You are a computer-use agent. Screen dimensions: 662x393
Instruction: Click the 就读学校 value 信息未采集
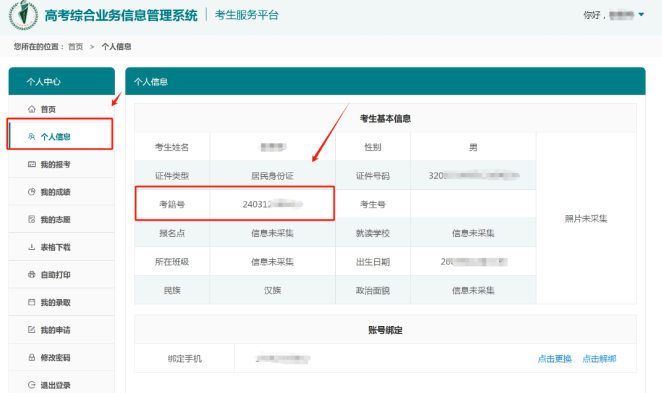(x=473, y=233)
